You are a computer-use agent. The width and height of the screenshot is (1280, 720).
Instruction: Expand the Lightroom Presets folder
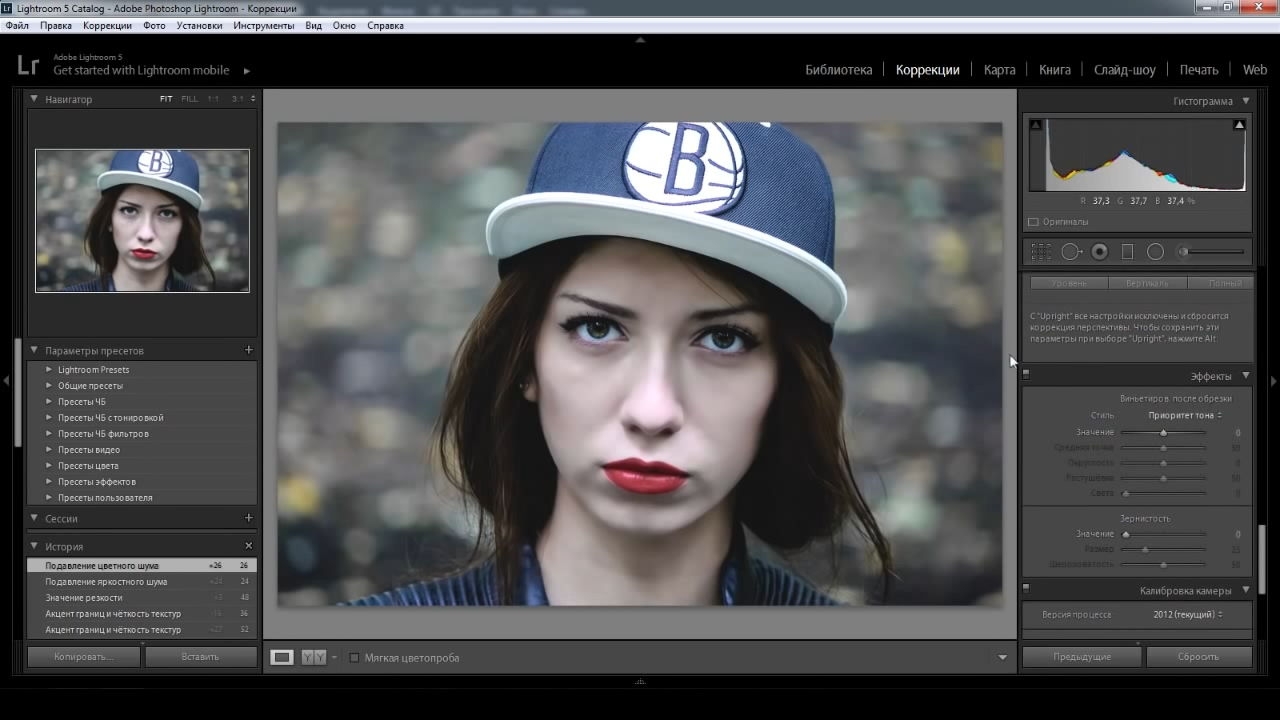tap(48, 370)
